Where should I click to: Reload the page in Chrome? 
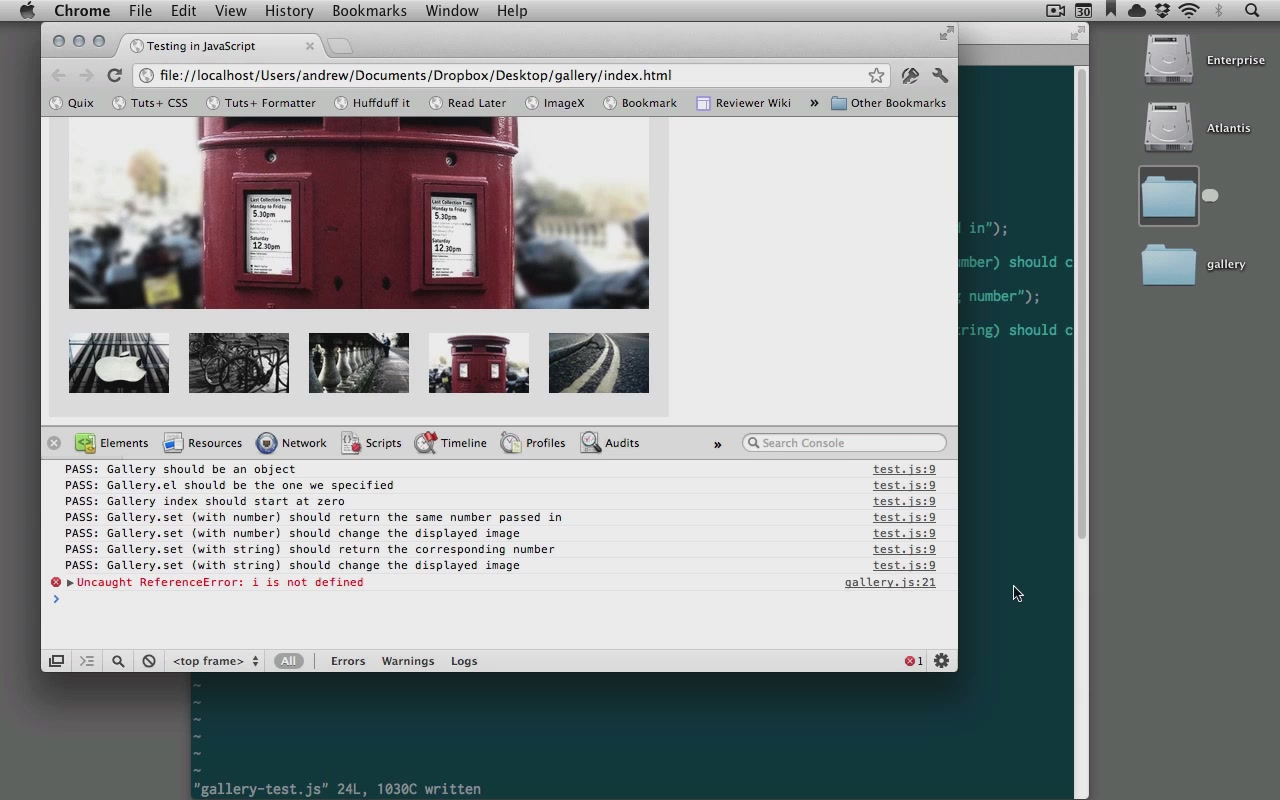[114, 75]
